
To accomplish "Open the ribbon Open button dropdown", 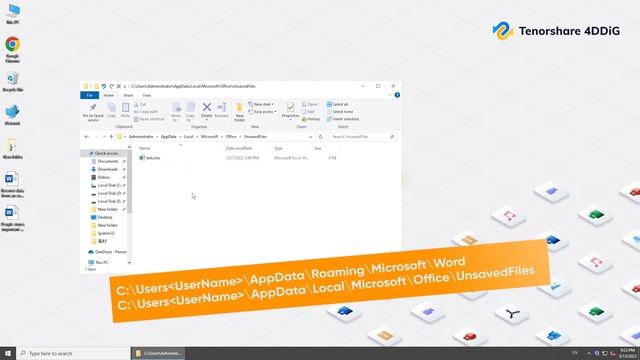I will tap(310, 104).
